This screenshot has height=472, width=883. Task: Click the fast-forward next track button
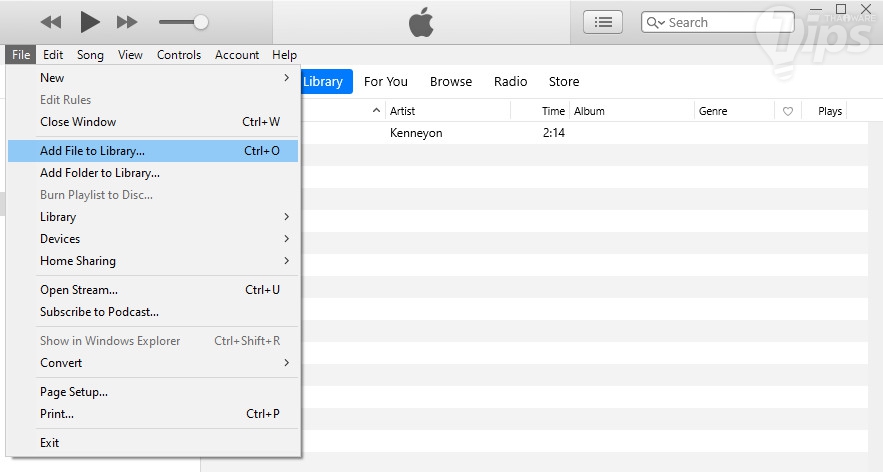[x=127, y=23]
